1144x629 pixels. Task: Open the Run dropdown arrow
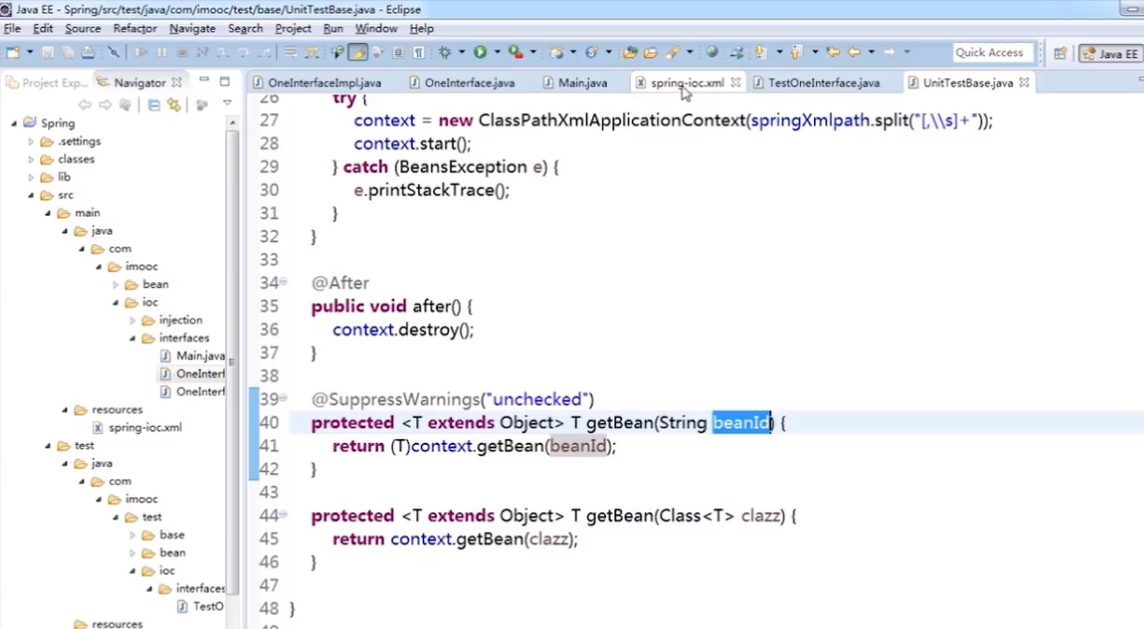click(498, 52)
